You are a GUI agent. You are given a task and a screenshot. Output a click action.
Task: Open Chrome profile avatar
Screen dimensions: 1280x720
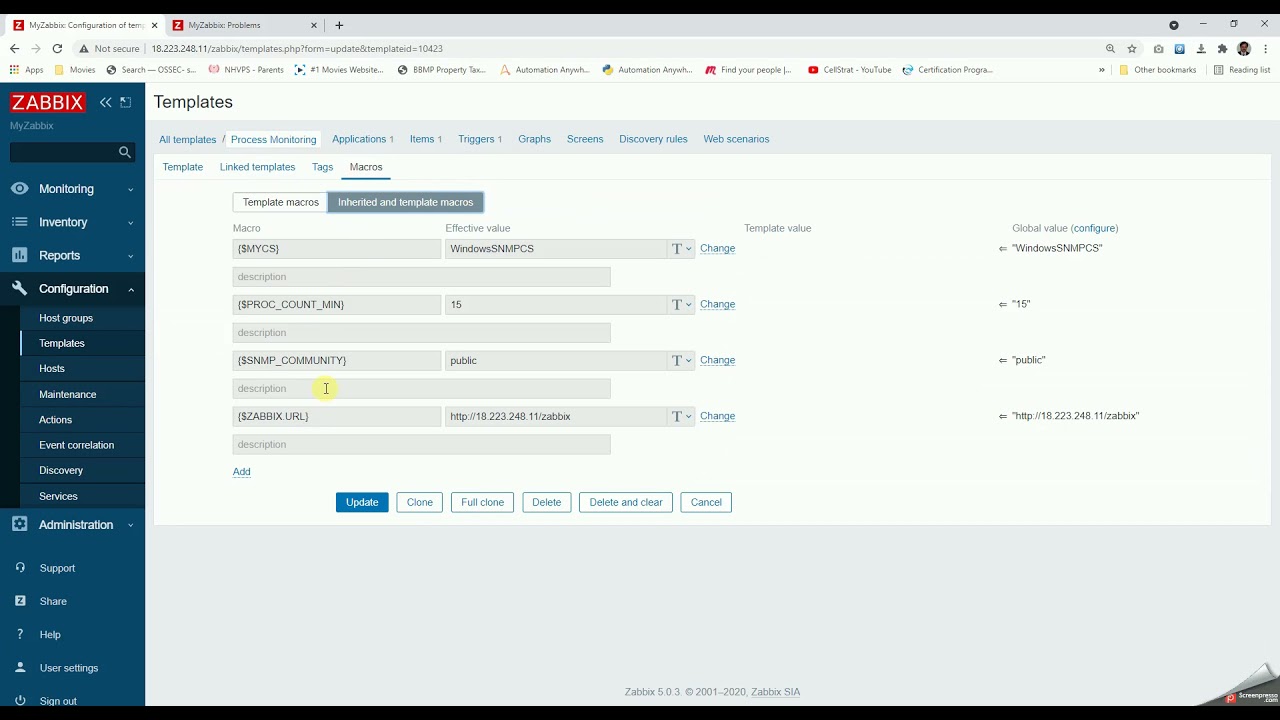pyautogui.click(x=1244, y=48)
